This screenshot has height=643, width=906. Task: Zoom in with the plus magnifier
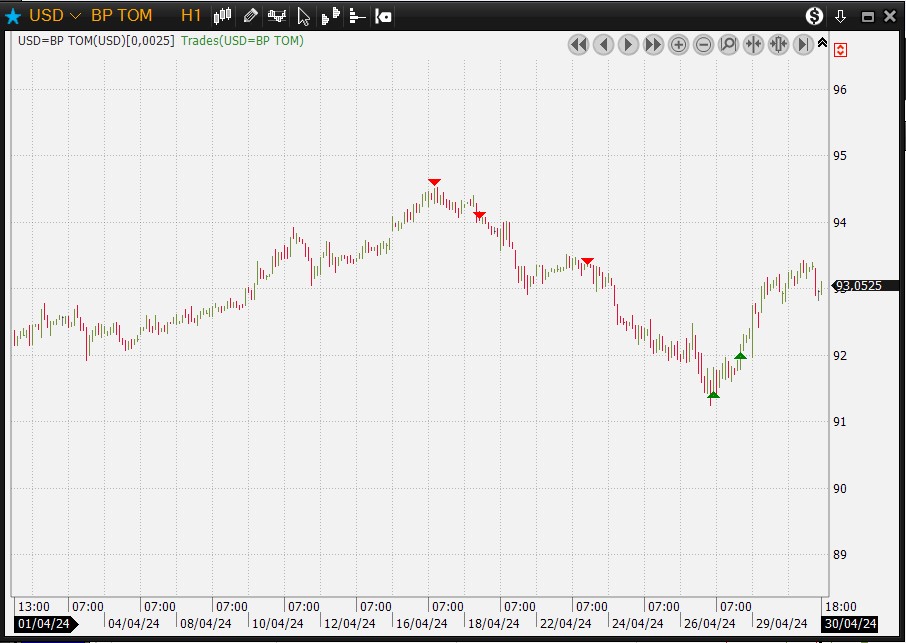[678, 44]
